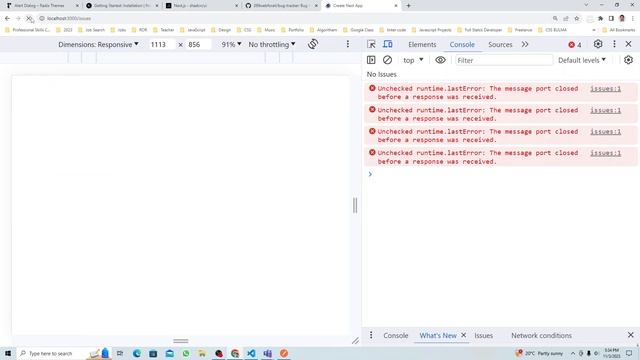Clear the console

coord(387,60)
